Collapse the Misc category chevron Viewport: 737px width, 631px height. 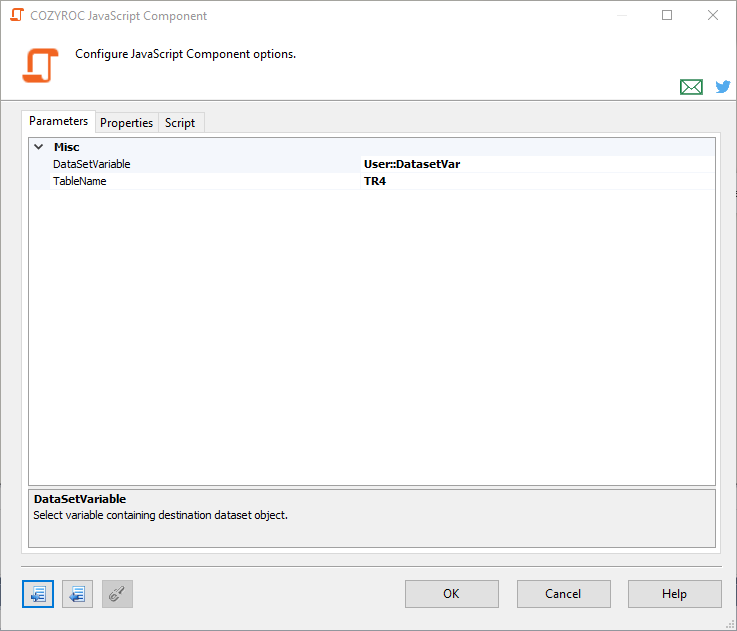(x=39, y=147)
